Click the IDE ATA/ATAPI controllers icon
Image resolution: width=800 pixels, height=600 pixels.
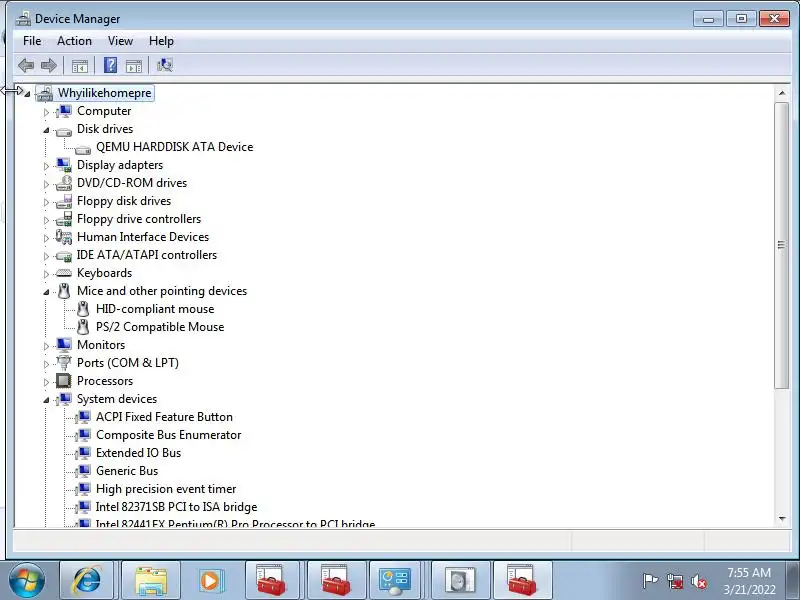[x=64, y=256]
